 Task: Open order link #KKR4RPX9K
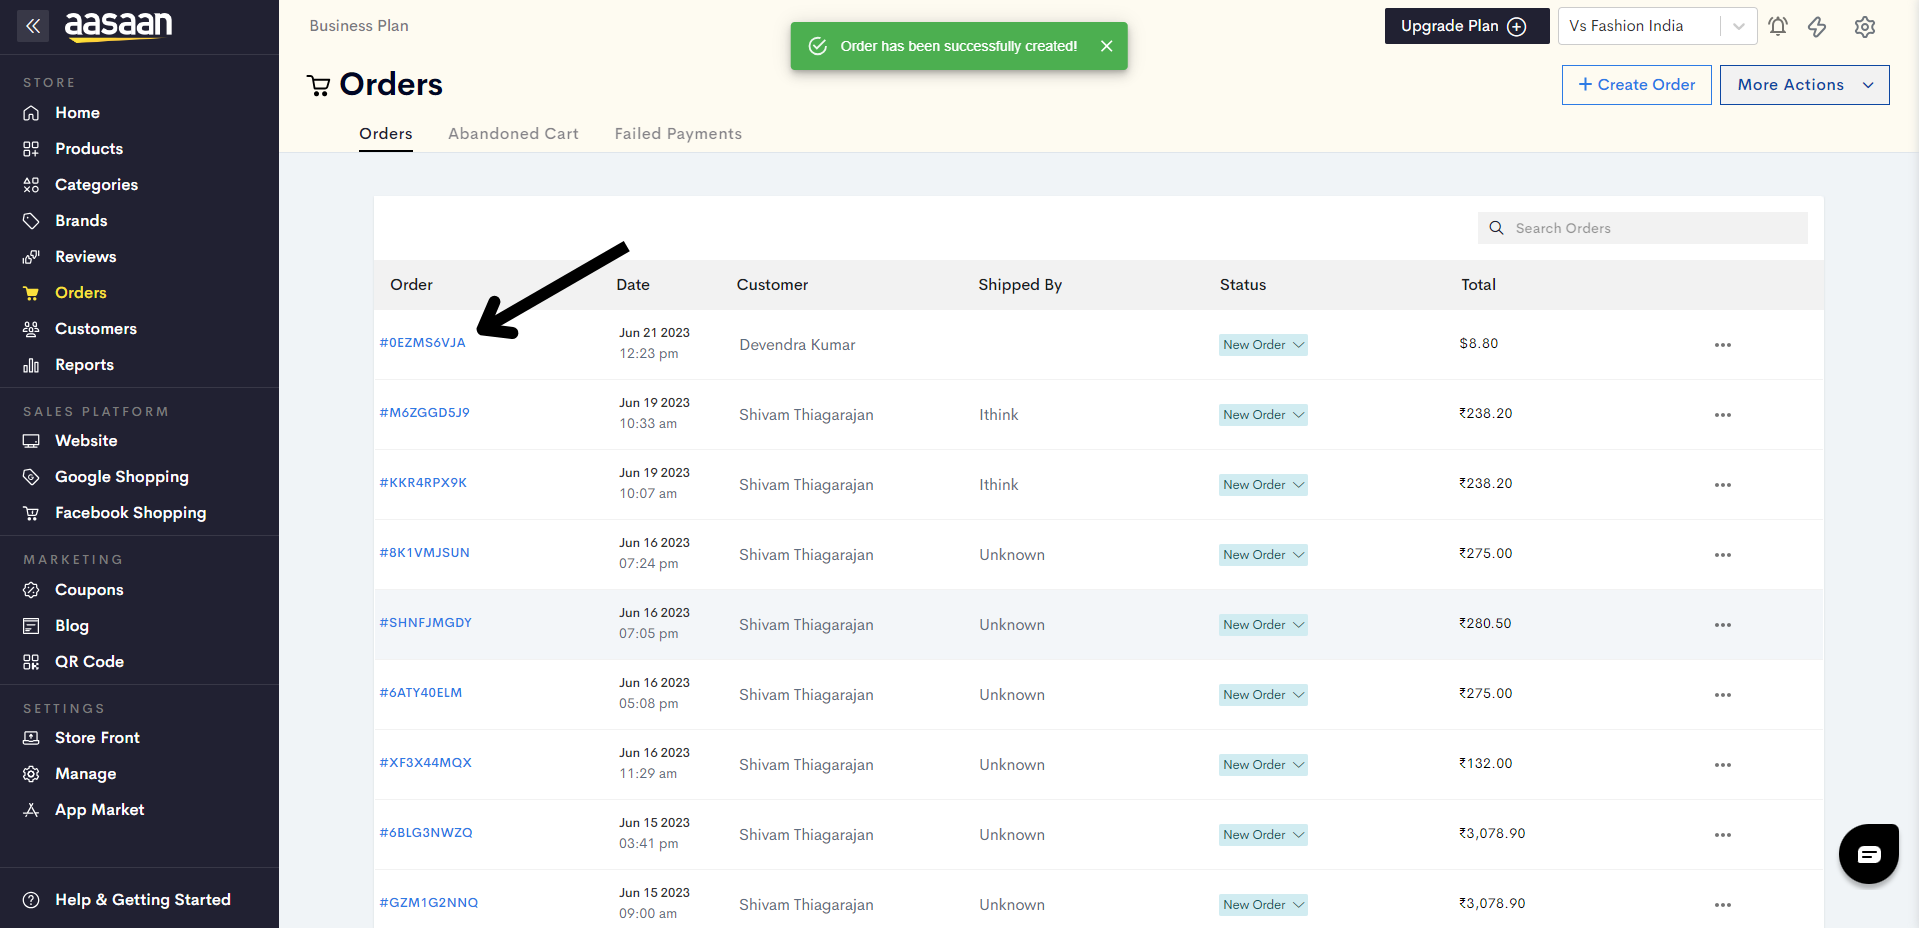coord(423,483)
